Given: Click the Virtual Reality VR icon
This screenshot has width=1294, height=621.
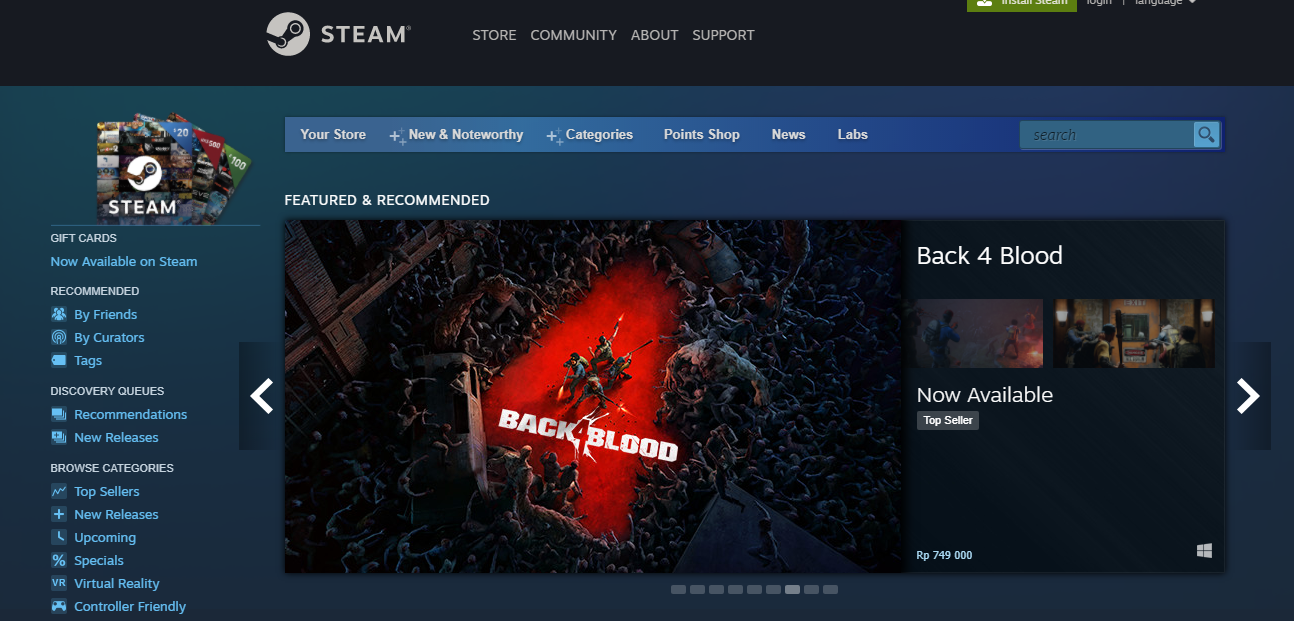Looking at the screenshot, I should [59, 583].
